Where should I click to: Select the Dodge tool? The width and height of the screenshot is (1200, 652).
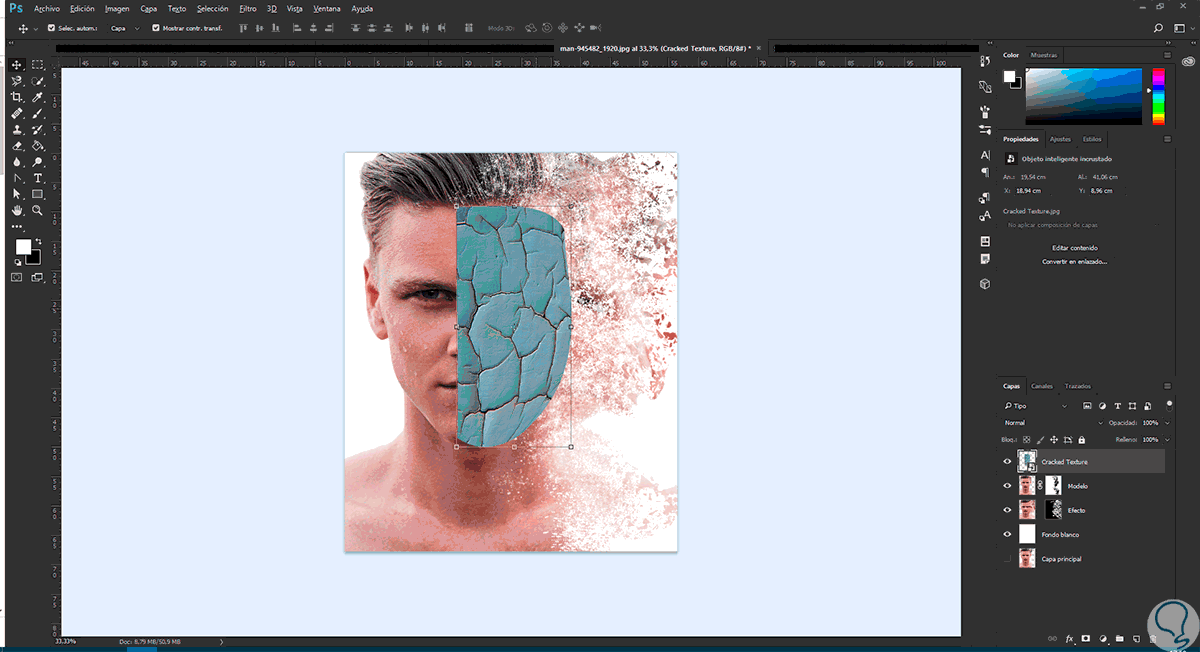(x=37, y=162)
